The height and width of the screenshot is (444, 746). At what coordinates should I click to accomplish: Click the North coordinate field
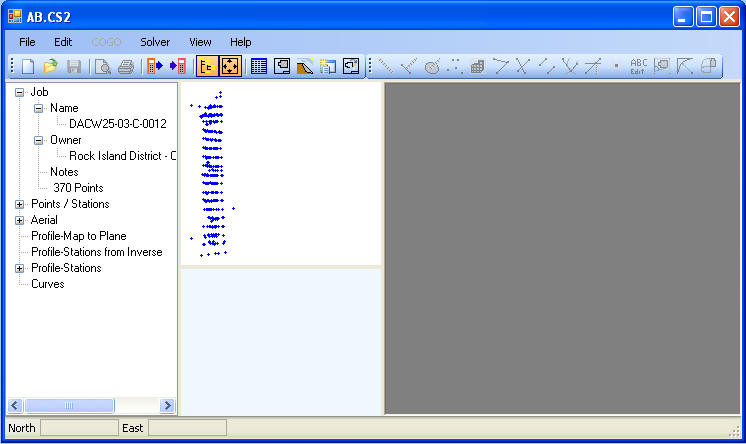click(79, 428)
